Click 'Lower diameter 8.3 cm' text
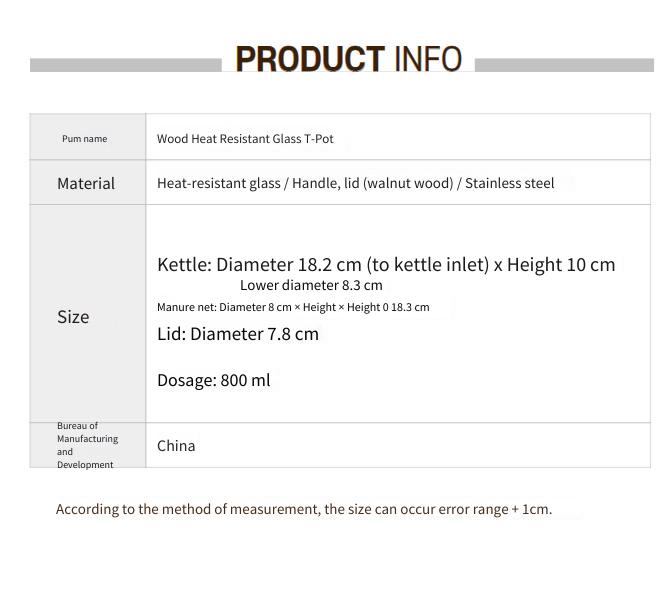The height and width of the screenshot is (592, 672). click(311, 285)
